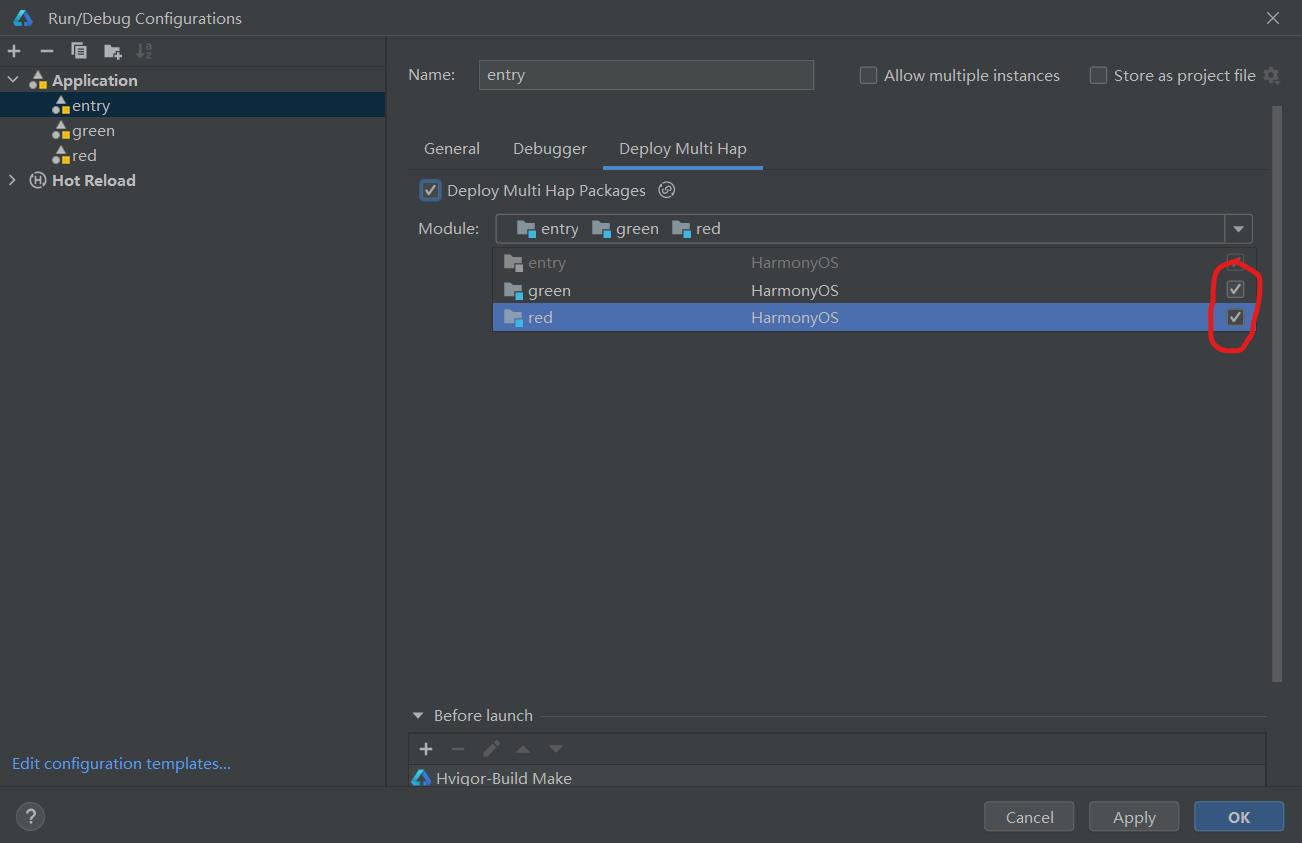Open the Module dropdown arrow
Viewport: 1302px width, 843px height.
(x=1239, y=229)
